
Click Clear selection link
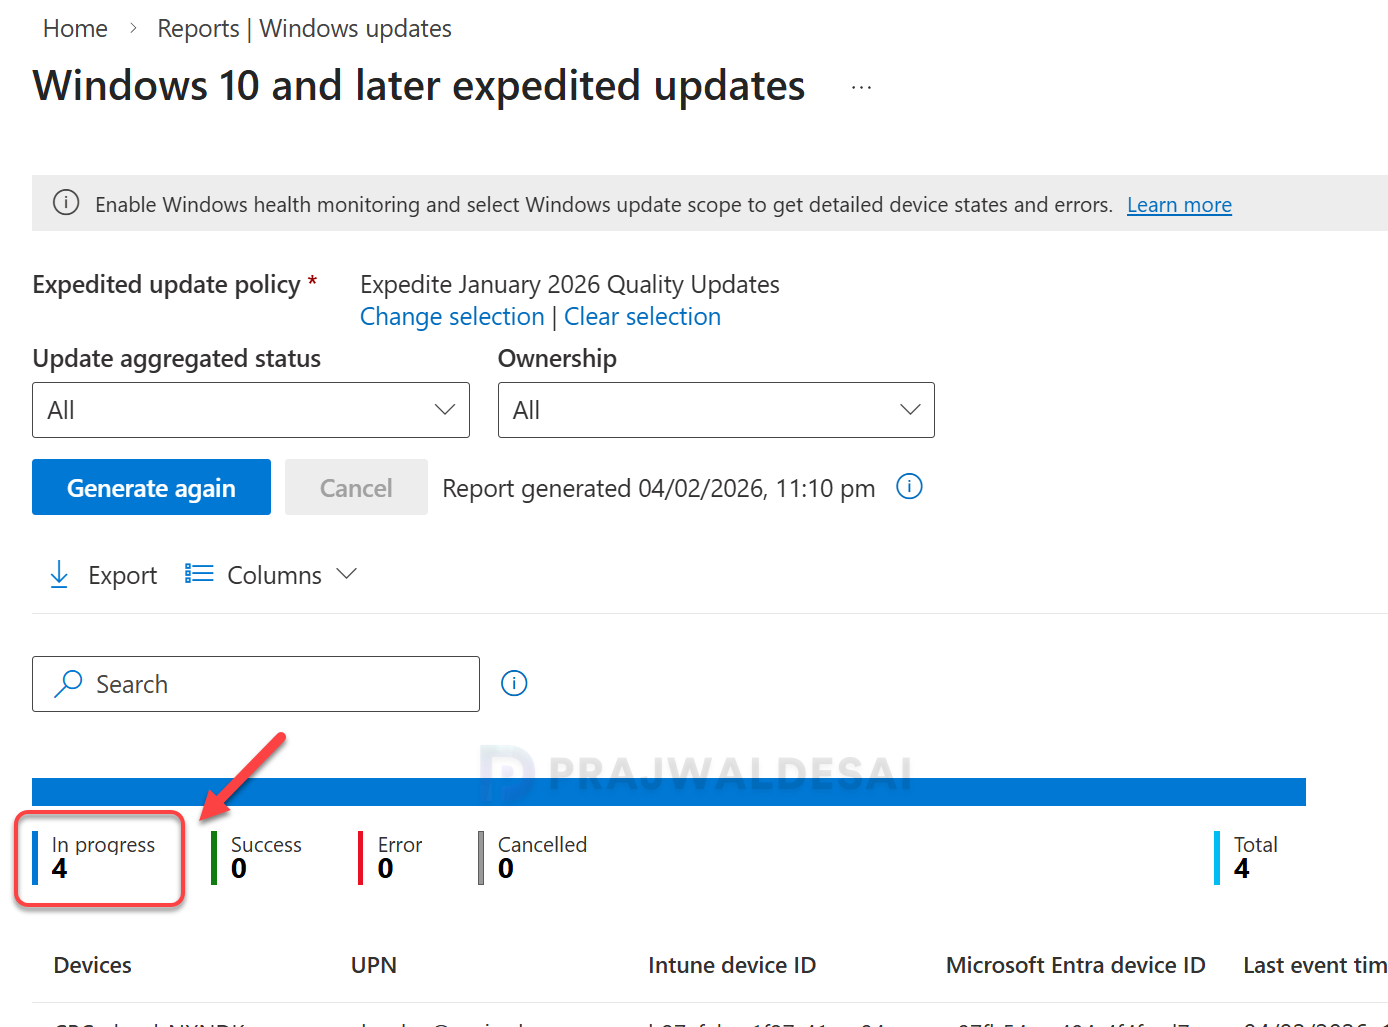coord(642,317)
